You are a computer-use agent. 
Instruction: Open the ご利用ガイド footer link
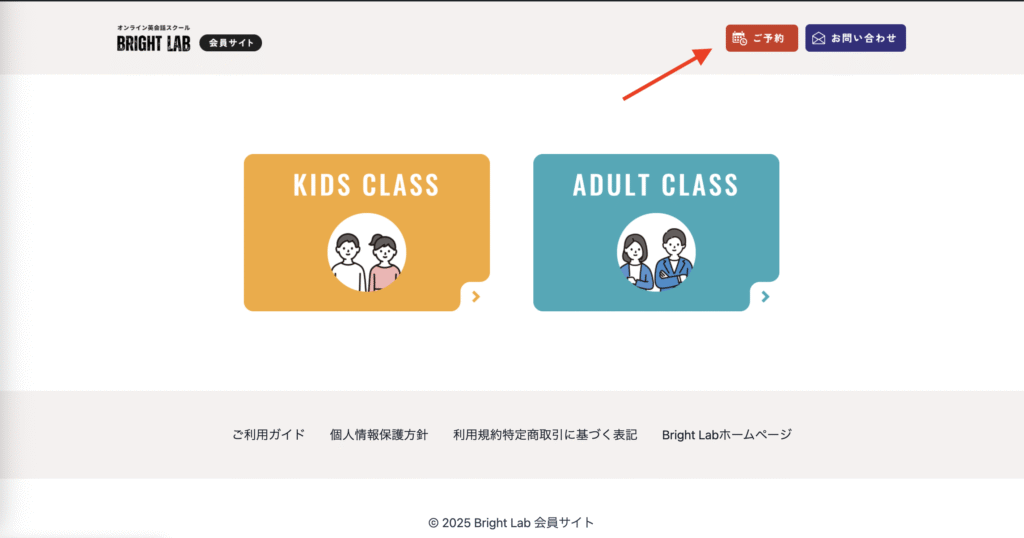tap(268, 435)
